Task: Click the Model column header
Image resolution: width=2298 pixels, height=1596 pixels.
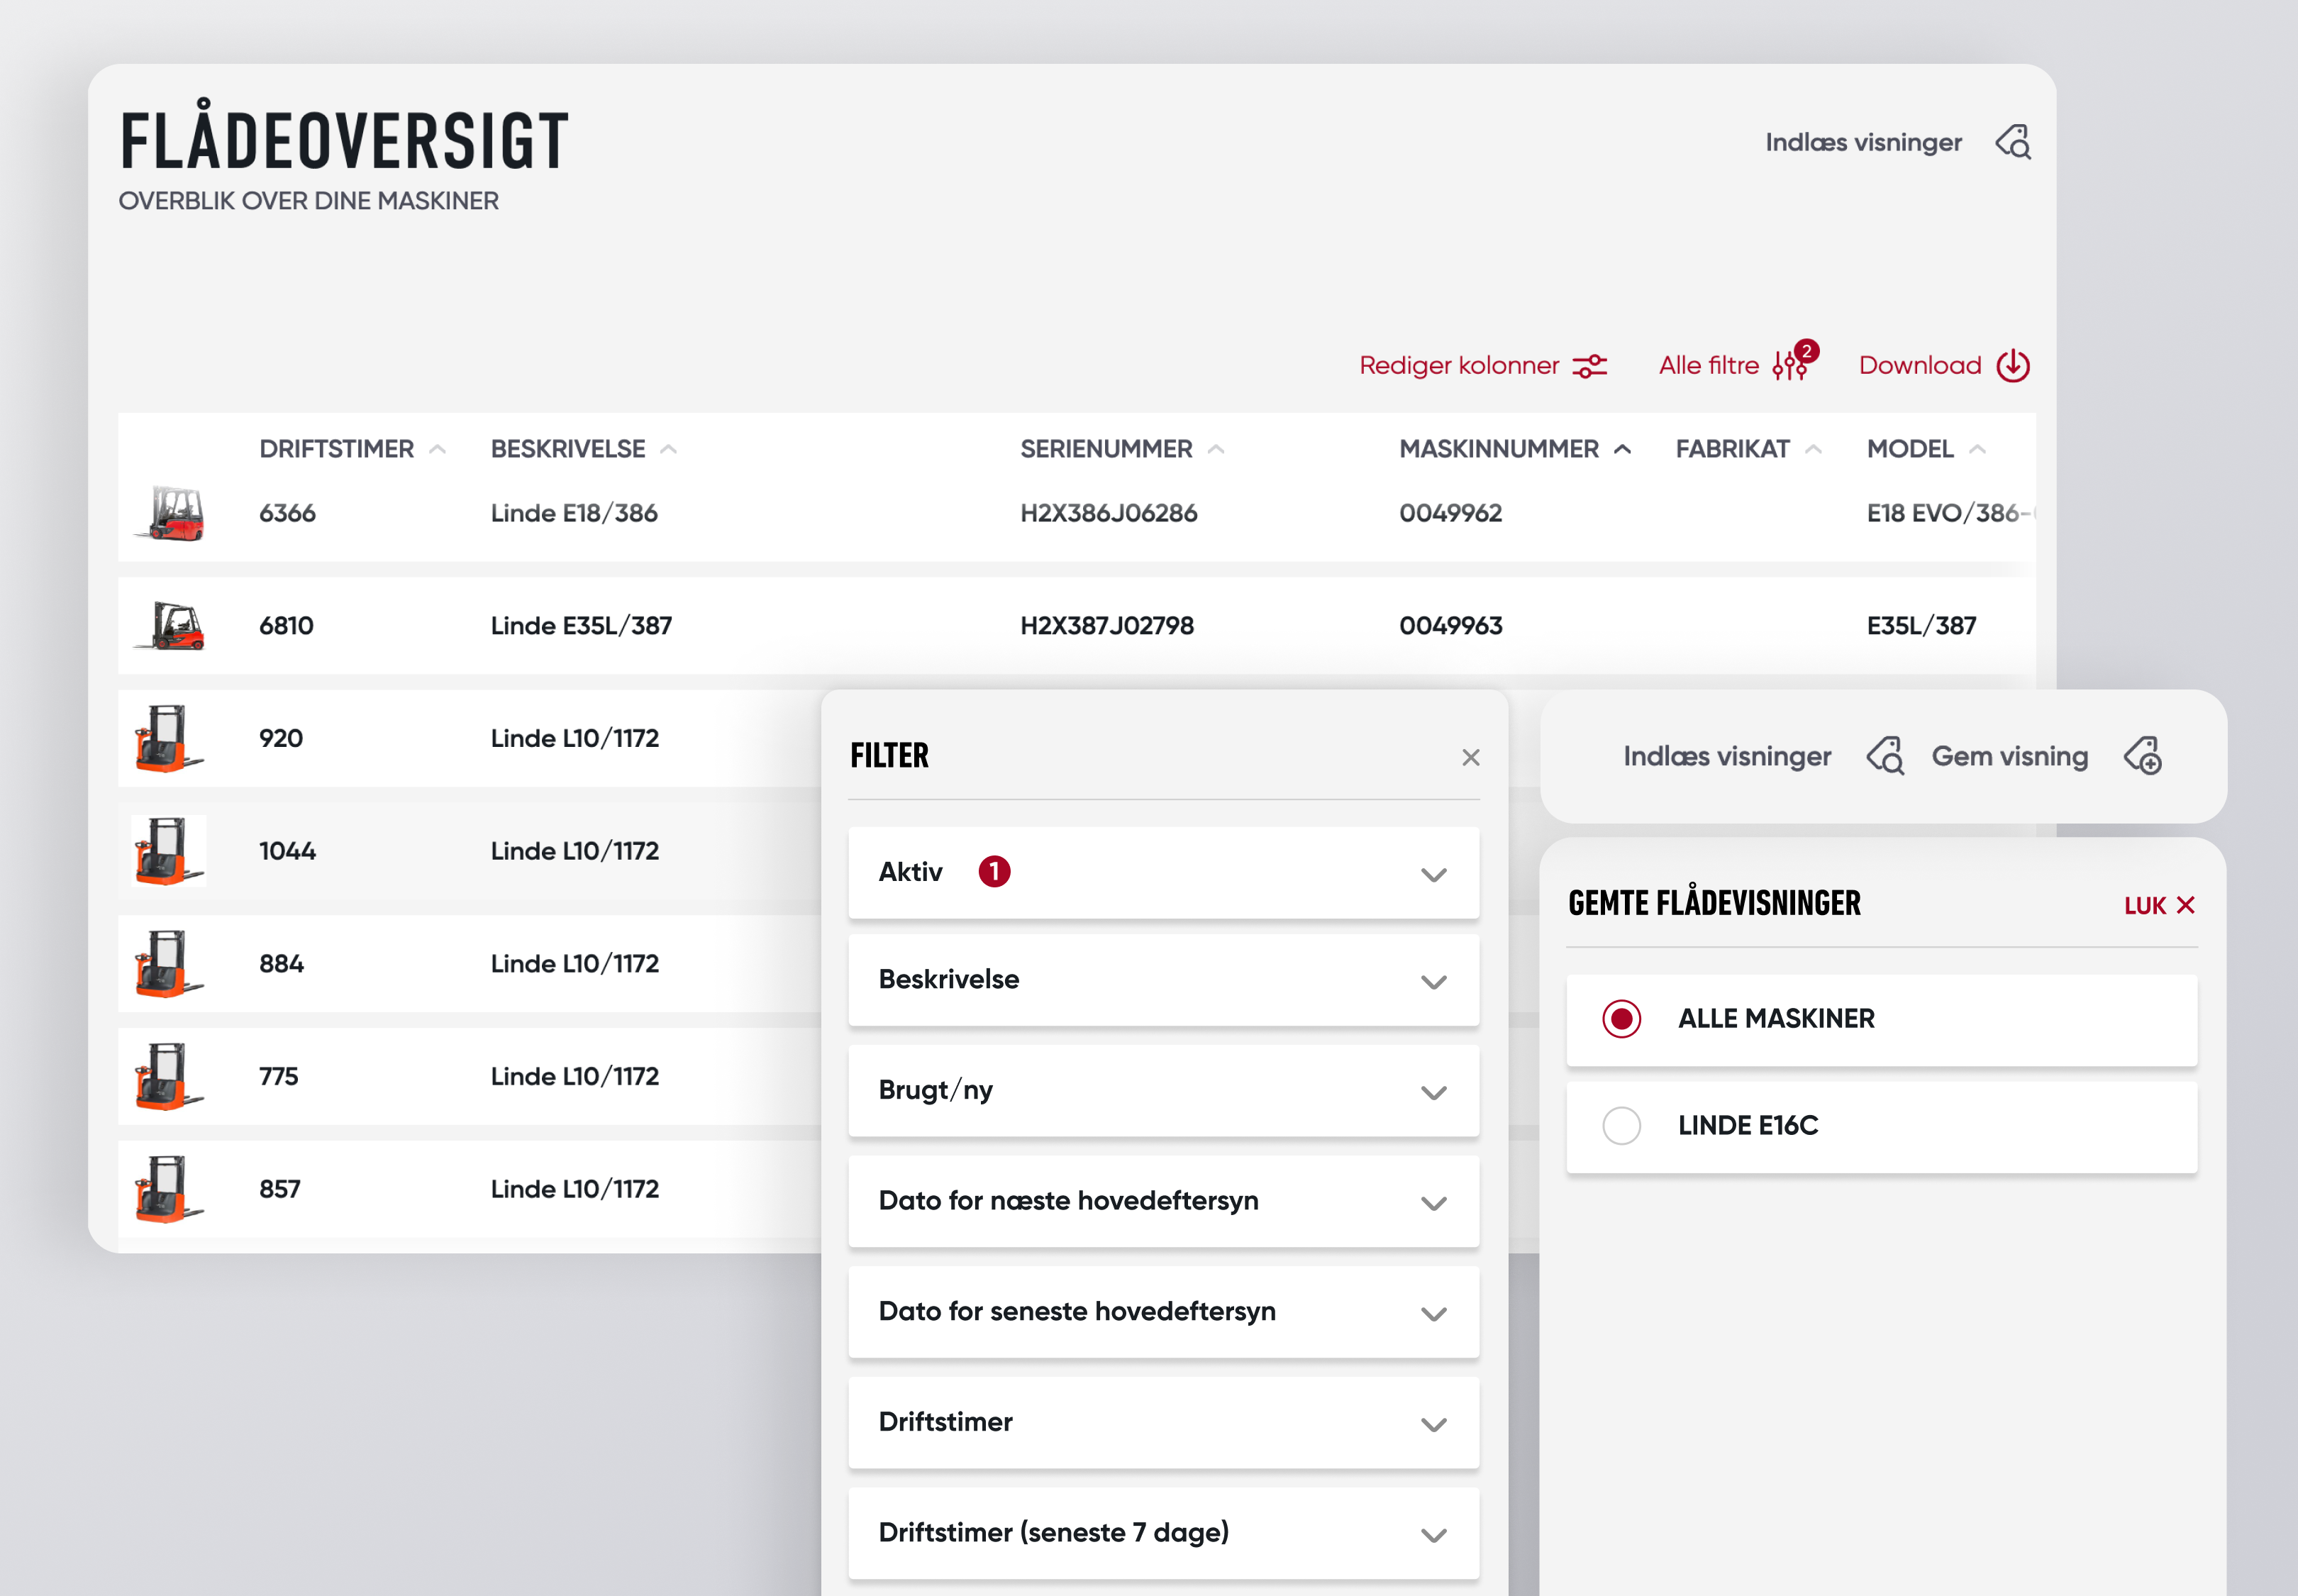Action: 1909,450
